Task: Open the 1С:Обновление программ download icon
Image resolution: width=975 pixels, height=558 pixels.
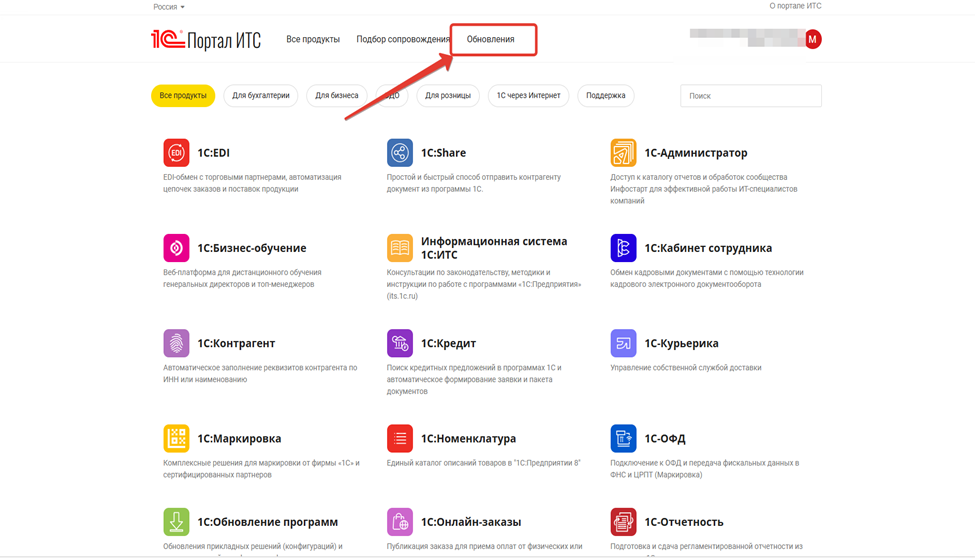Action: coord(176,522)
